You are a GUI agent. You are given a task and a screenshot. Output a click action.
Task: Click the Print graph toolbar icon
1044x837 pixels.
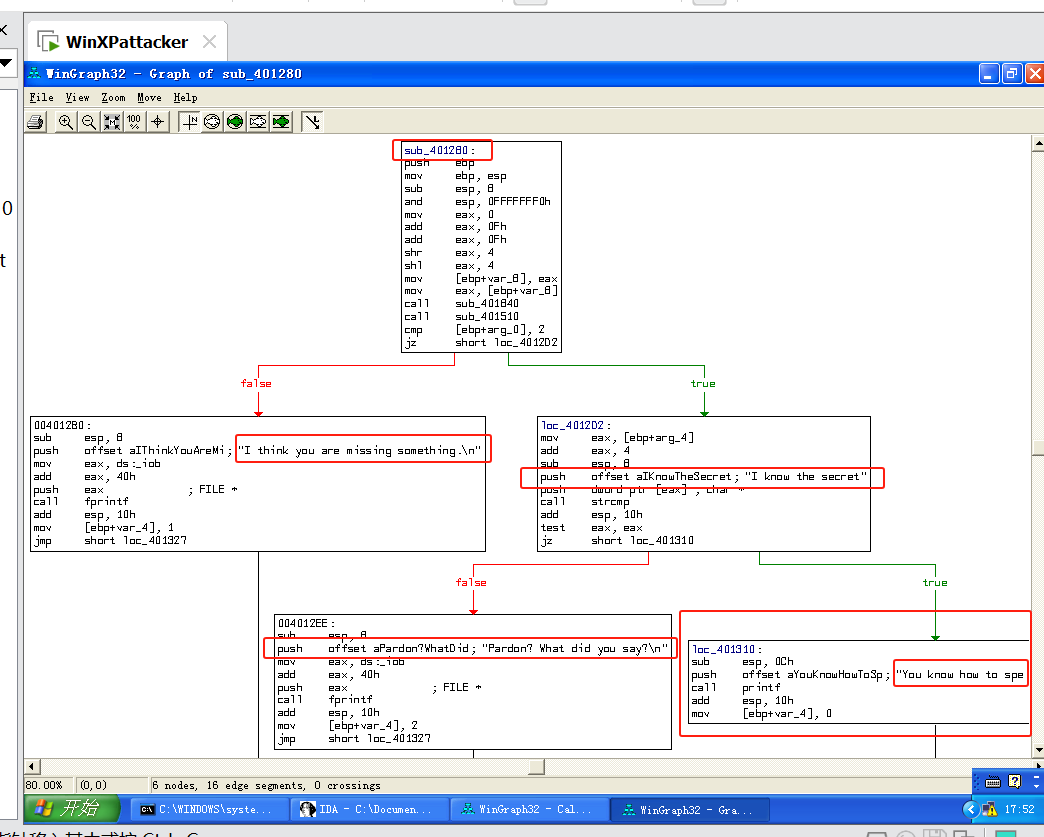[35, 122]
